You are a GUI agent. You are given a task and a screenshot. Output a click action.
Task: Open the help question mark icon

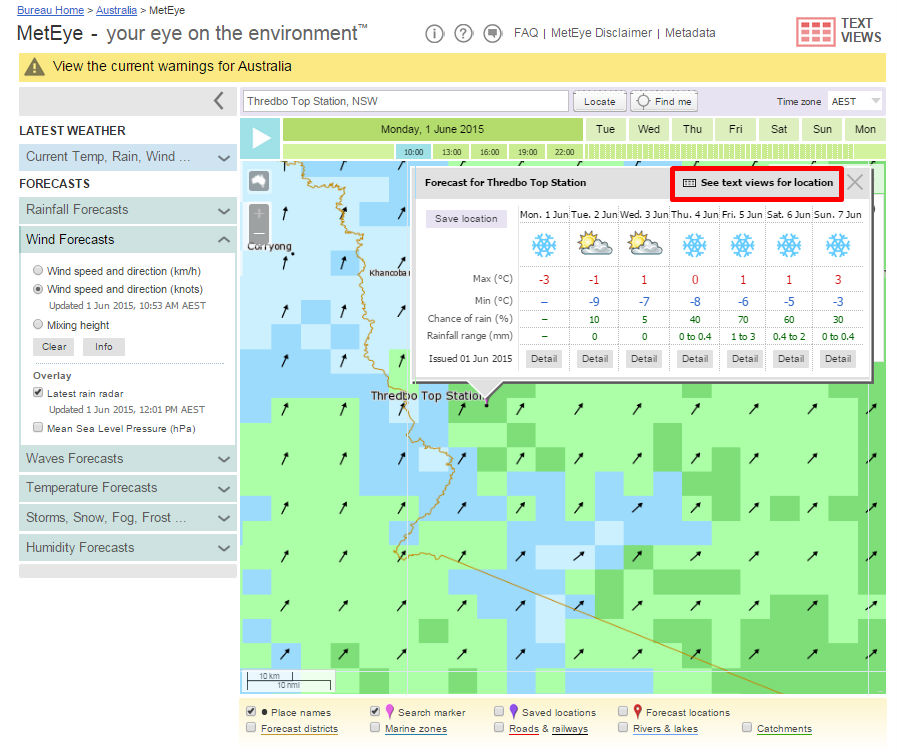[463, 34]
